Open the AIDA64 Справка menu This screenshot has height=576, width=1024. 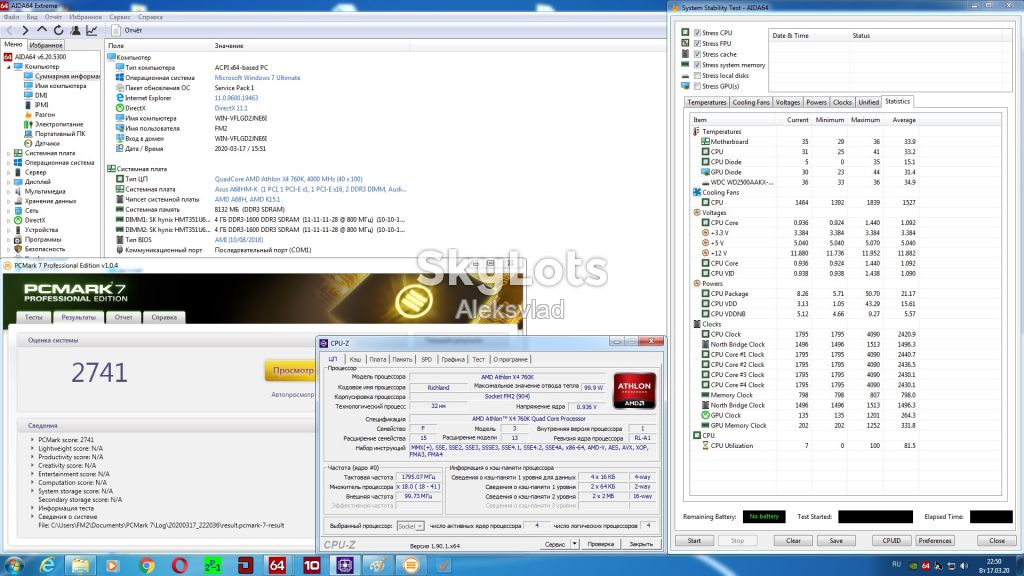pos(150,17)
